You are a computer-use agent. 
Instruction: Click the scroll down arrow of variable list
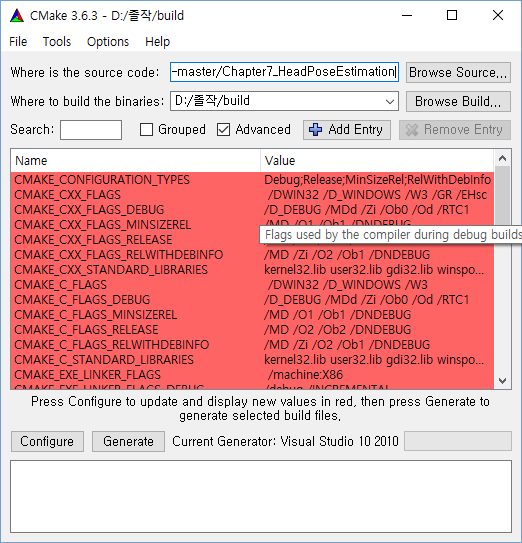click(502, 381)
